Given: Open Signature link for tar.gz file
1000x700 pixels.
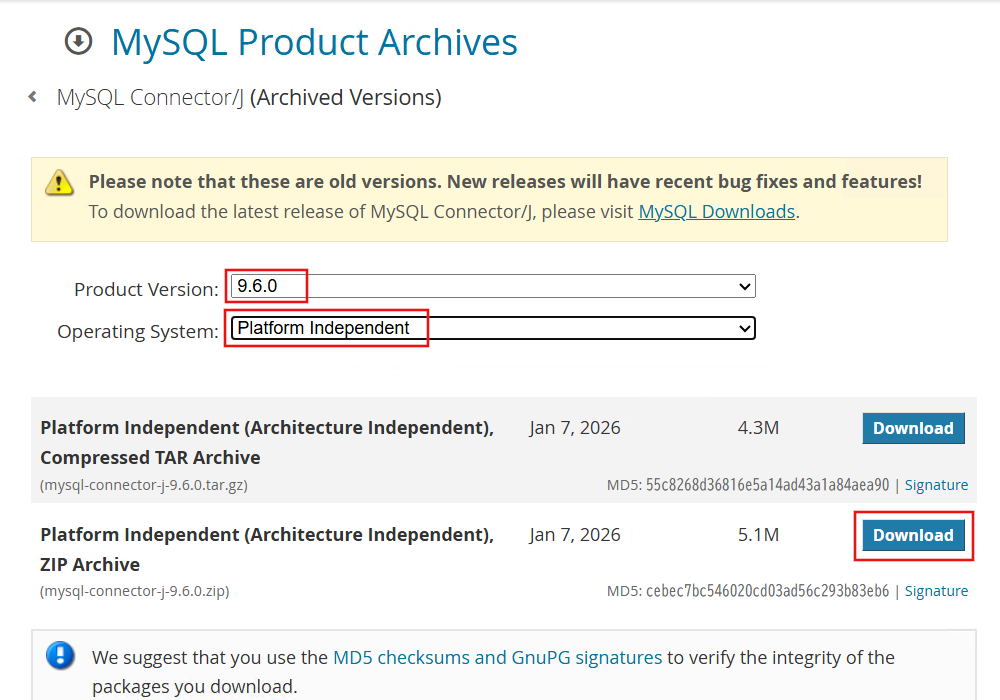Looking at the screenshot, I should click(936, 485).
